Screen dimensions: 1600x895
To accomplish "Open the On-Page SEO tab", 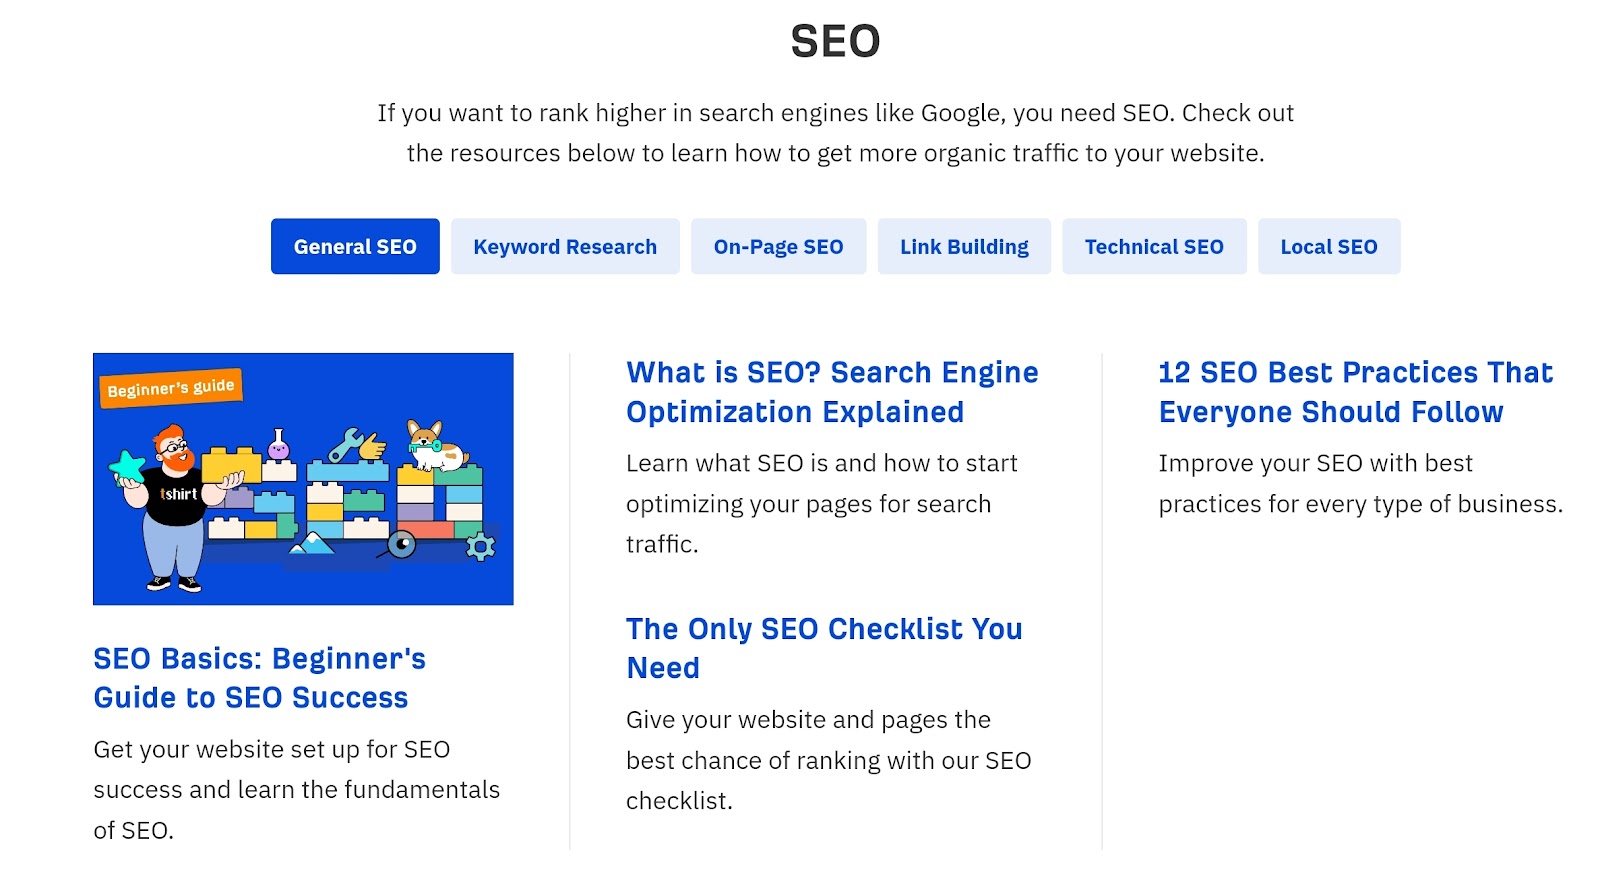I will pyautogui.click(x=778, y=246).
